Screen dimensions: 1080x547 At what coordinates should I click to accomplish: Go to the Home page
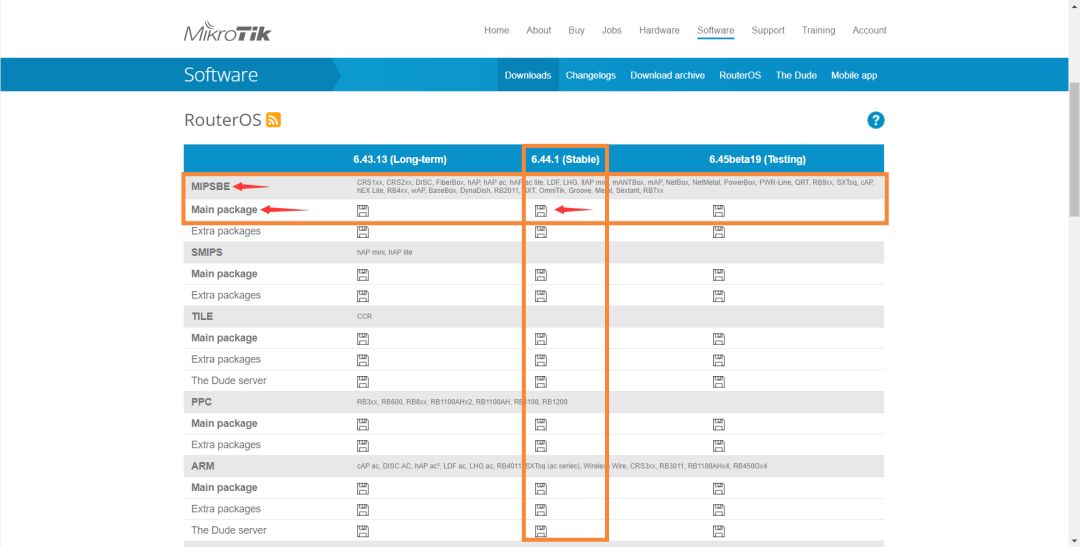(497, 30)
